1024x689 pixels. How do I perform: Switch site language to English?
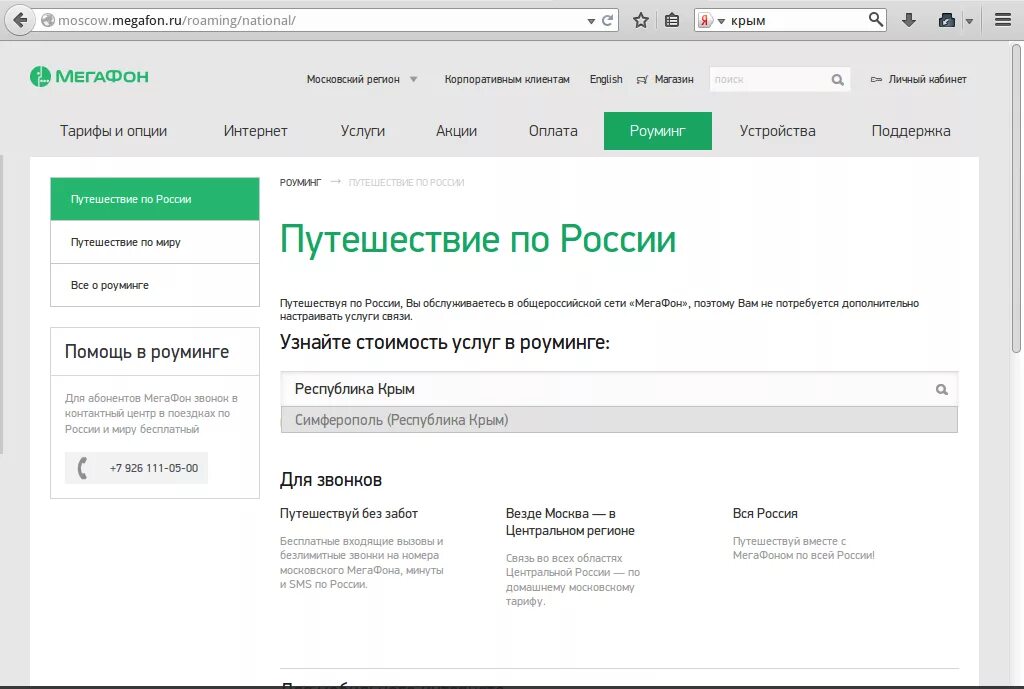pyautogui.click(x=606, y=79)
